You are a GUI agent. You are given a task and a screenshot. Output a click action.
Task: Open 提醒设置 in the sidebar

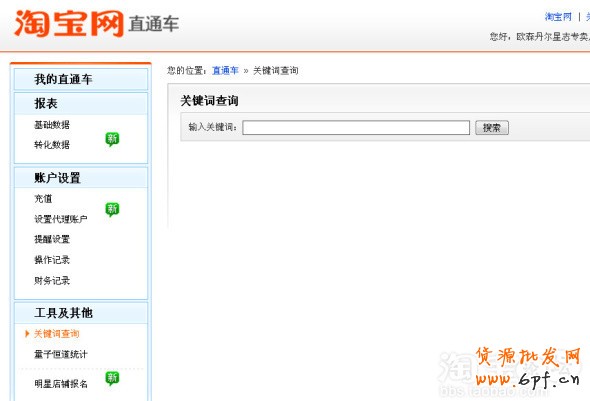pyautogui.click(x=52, y=239)
